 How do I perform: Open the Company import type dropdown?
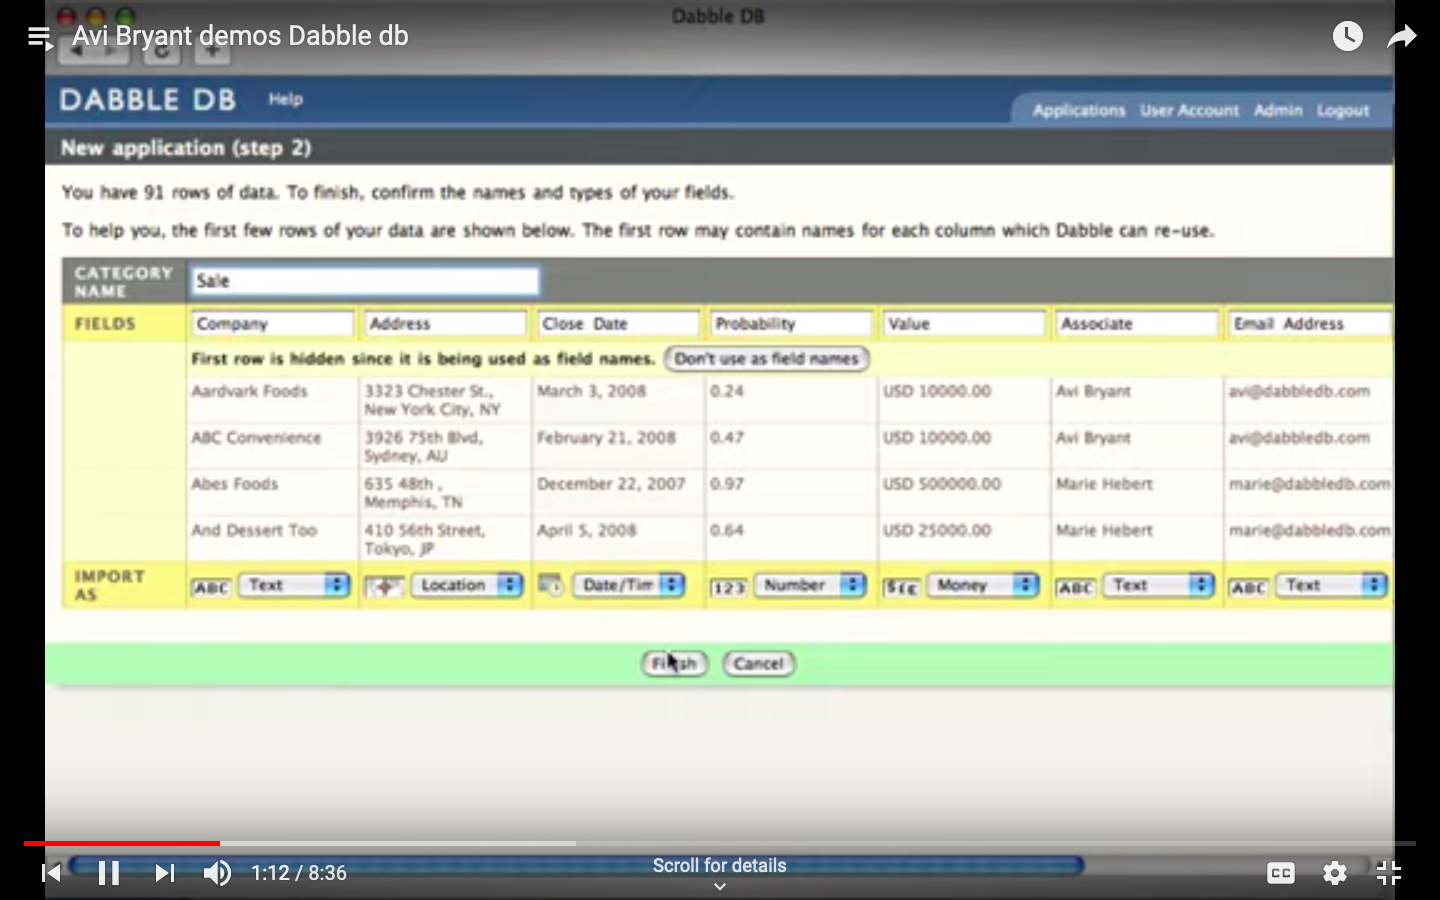(x=294, y=585)
